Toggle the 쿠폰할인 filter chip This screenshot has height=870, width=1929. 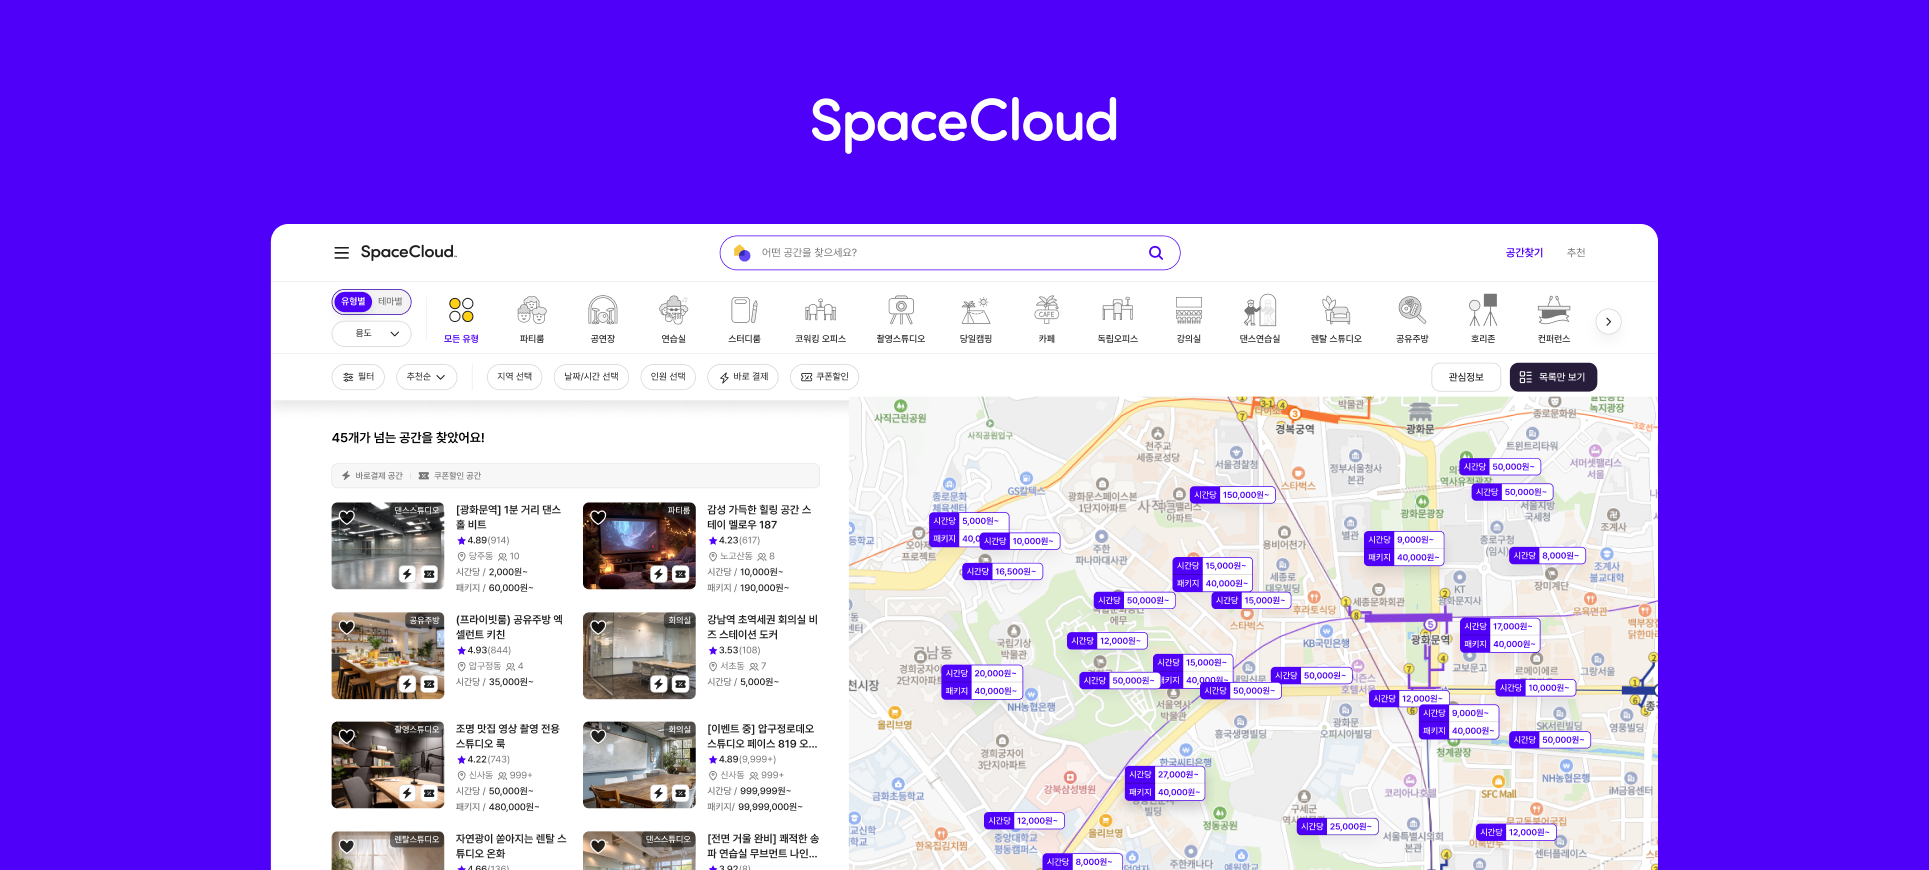point(825,377)
